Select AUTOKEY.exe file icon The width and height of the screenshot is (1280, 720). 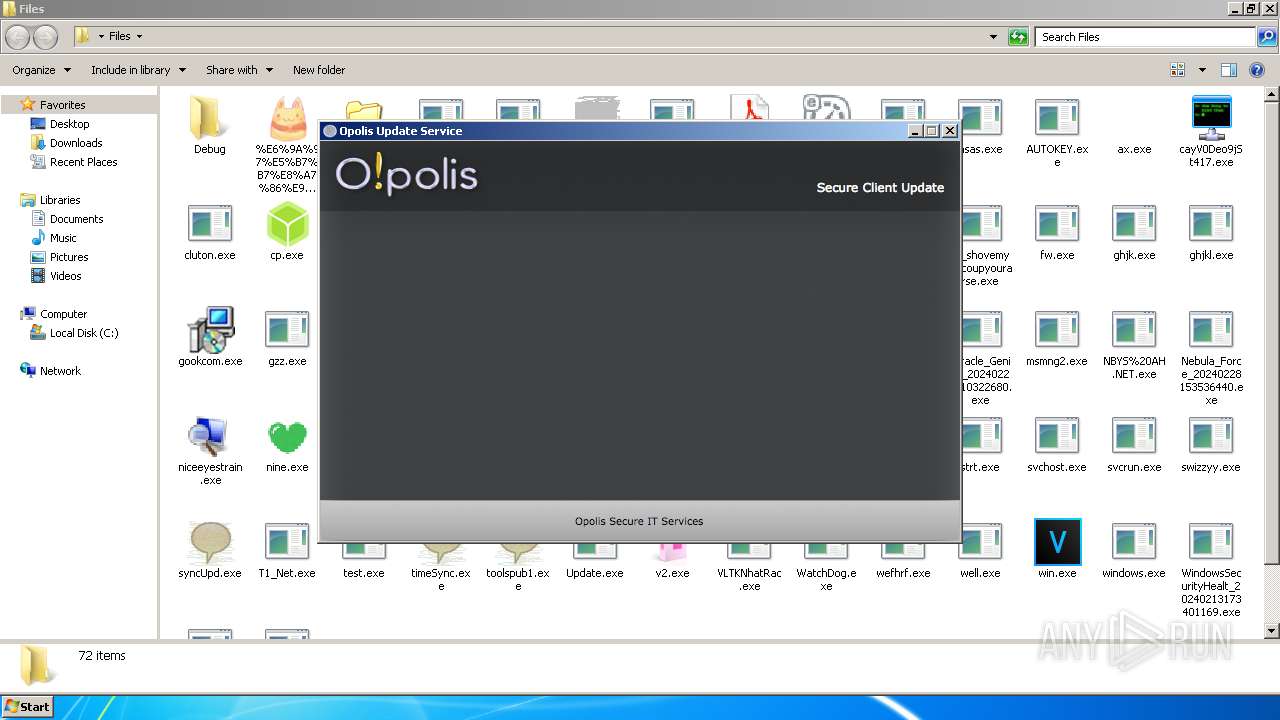tap(1057, 119)
